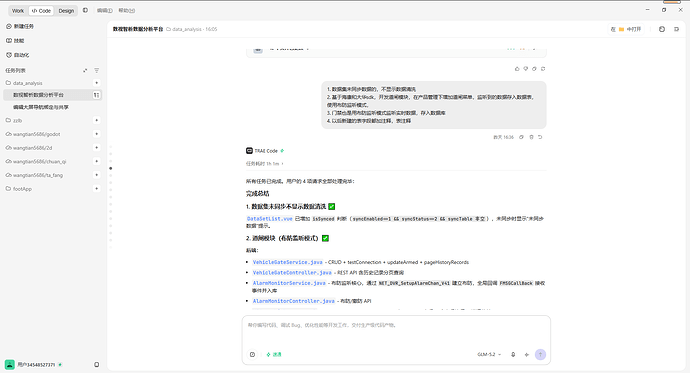Expand the task duration 1h 1m chevron
The height and width of the screenshot is (373, 690).
(x=283, y=164)
